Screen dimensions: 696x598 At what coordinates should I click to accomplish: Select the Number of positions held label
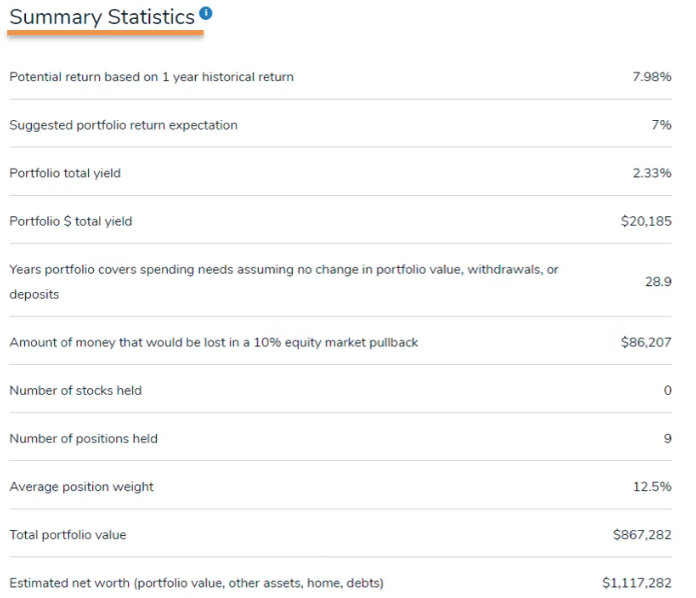[83, 438]
